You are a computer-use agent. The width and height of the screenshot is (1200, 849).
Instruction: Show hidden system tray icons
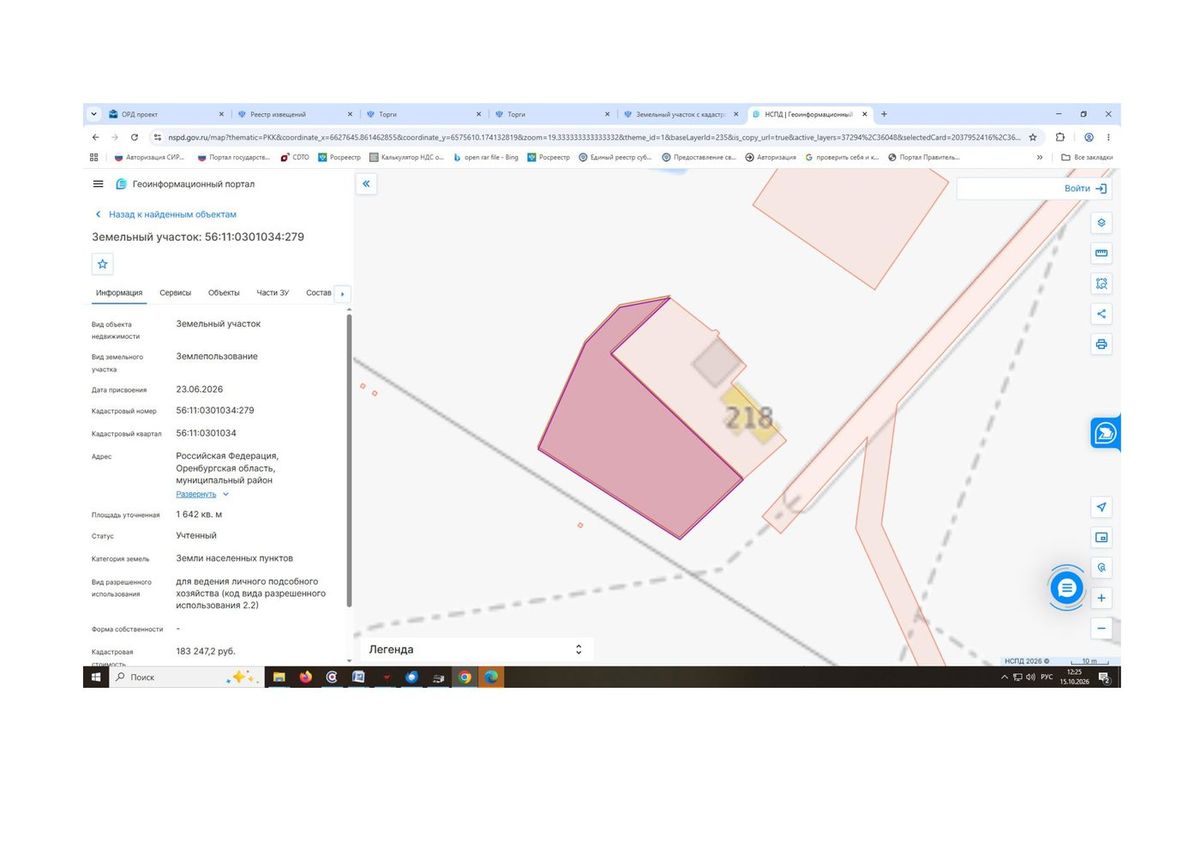[1004, 678]
